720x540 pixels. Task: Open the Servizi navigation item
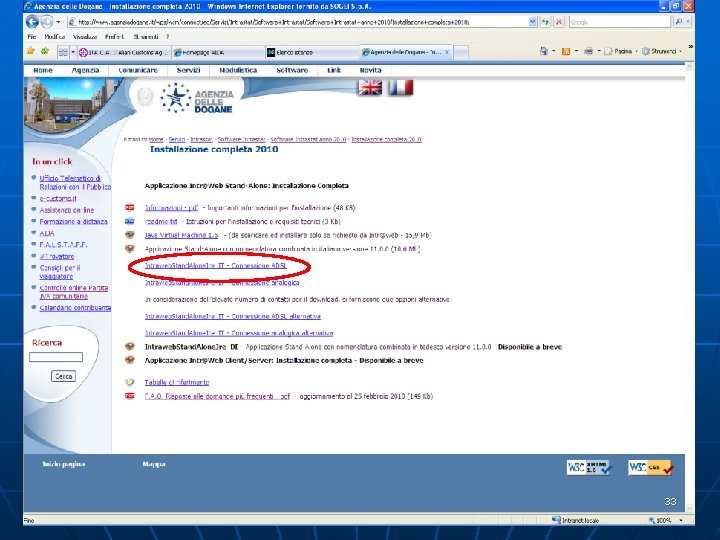coord(188,70)
